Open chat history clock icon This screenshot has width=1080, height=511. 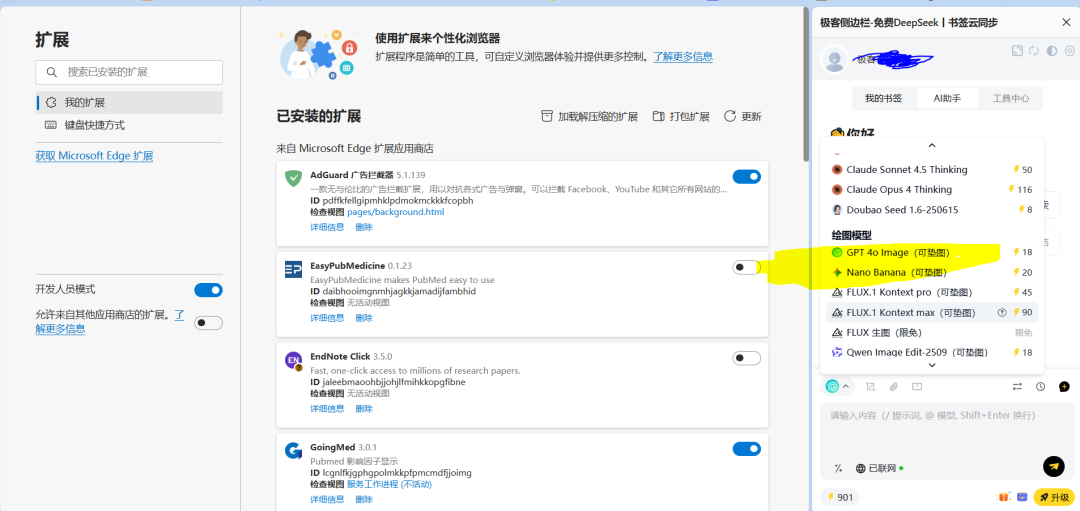click(1041, 386)
